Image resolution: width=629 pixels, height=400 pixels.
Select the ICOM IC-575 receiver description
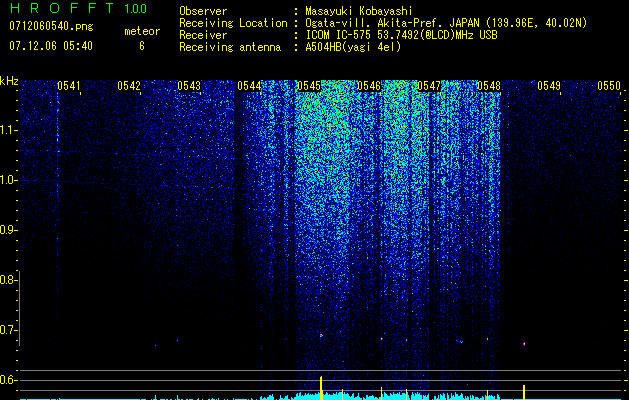click(401, 35)
